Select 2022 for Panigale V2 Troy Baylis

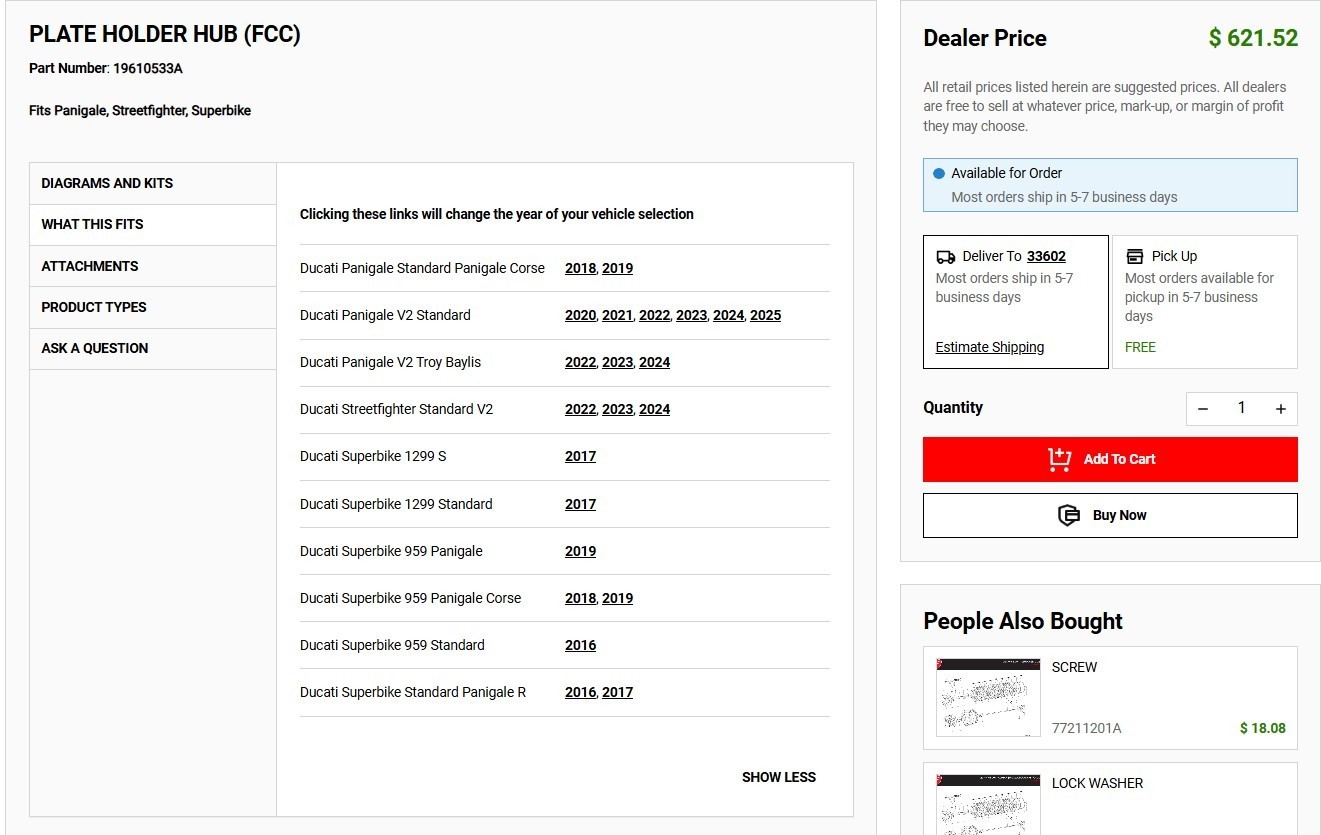(x=580, y=362)
